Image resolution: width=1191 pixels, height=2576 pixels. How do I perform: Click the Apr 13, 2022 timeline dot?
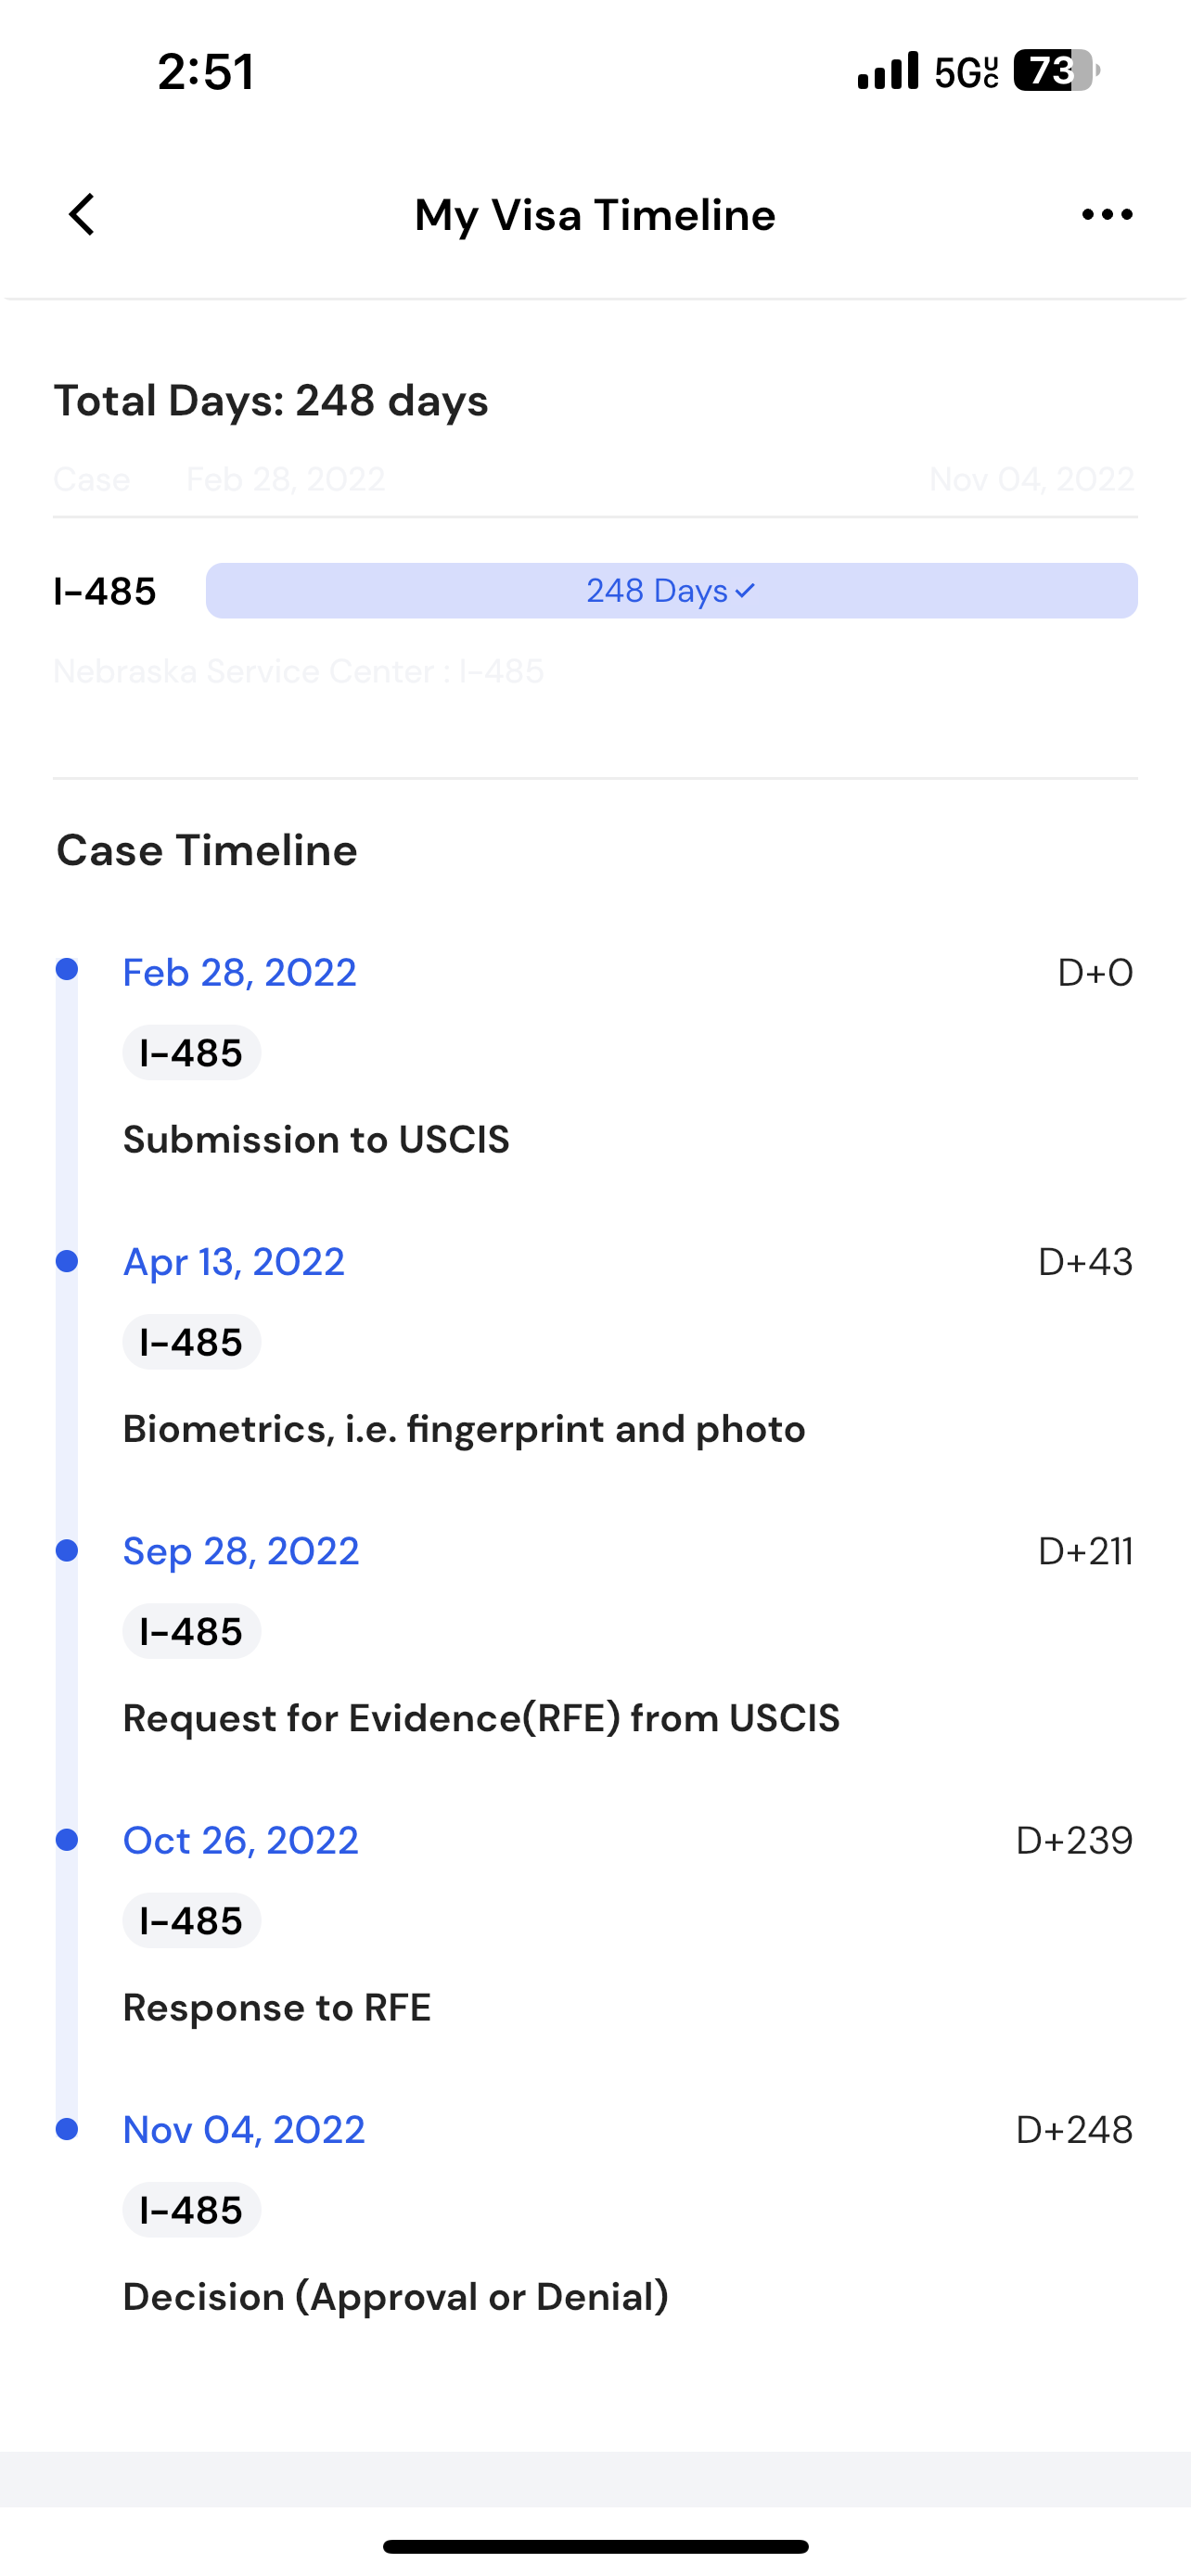click(x=67, y=1260)
